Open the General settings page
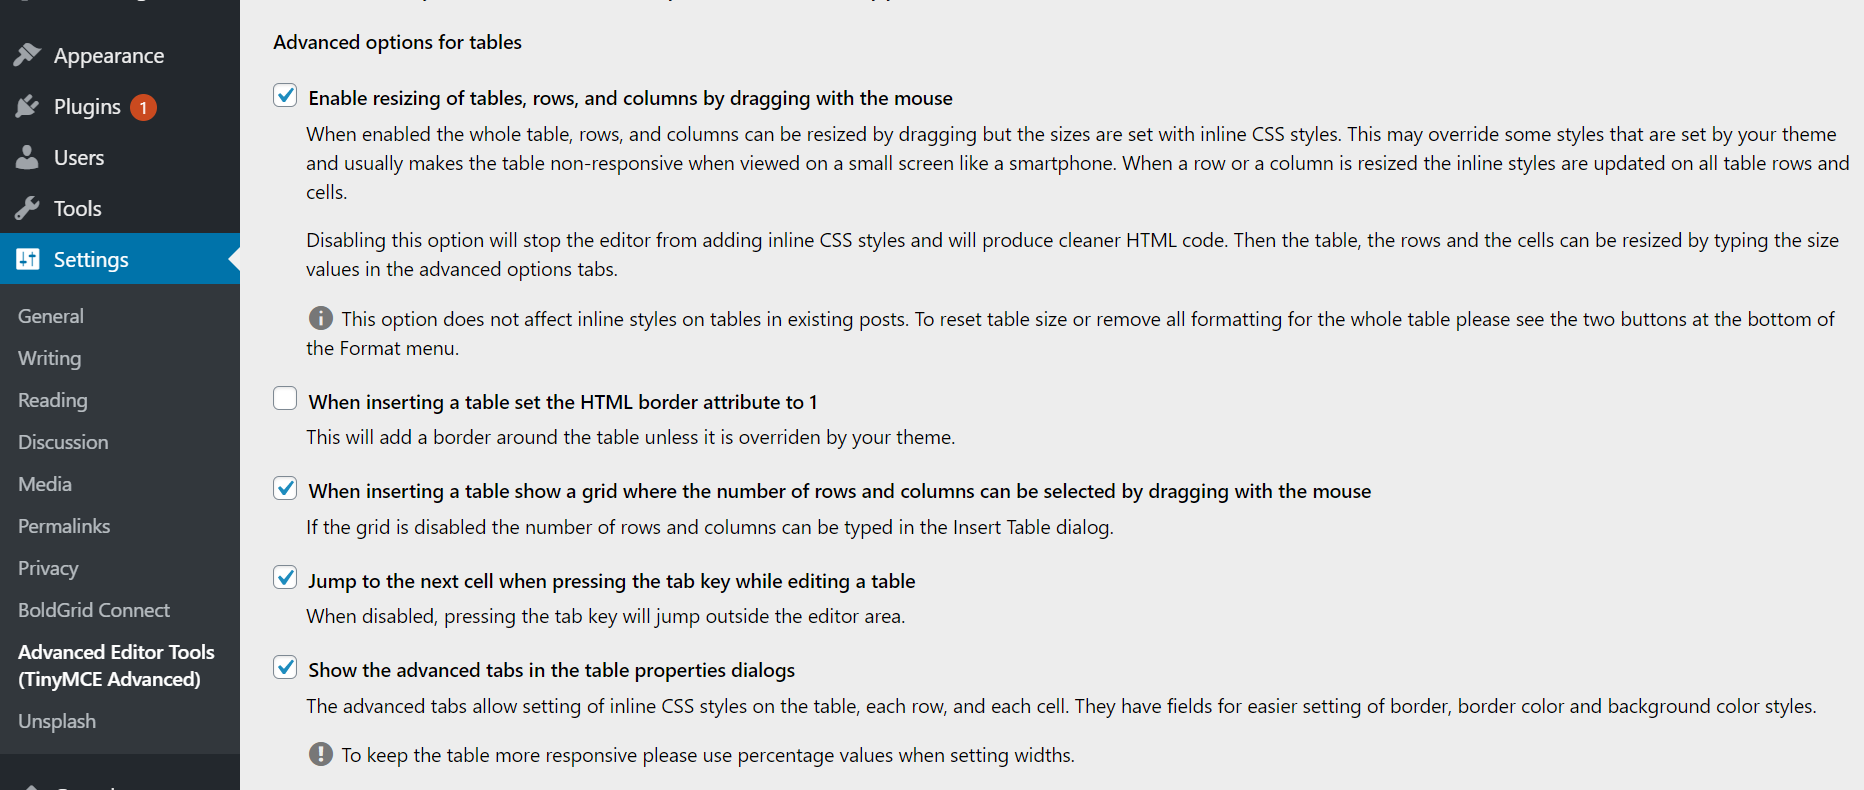The width and height of the screenshot is (1864, 790). point(50,316)
